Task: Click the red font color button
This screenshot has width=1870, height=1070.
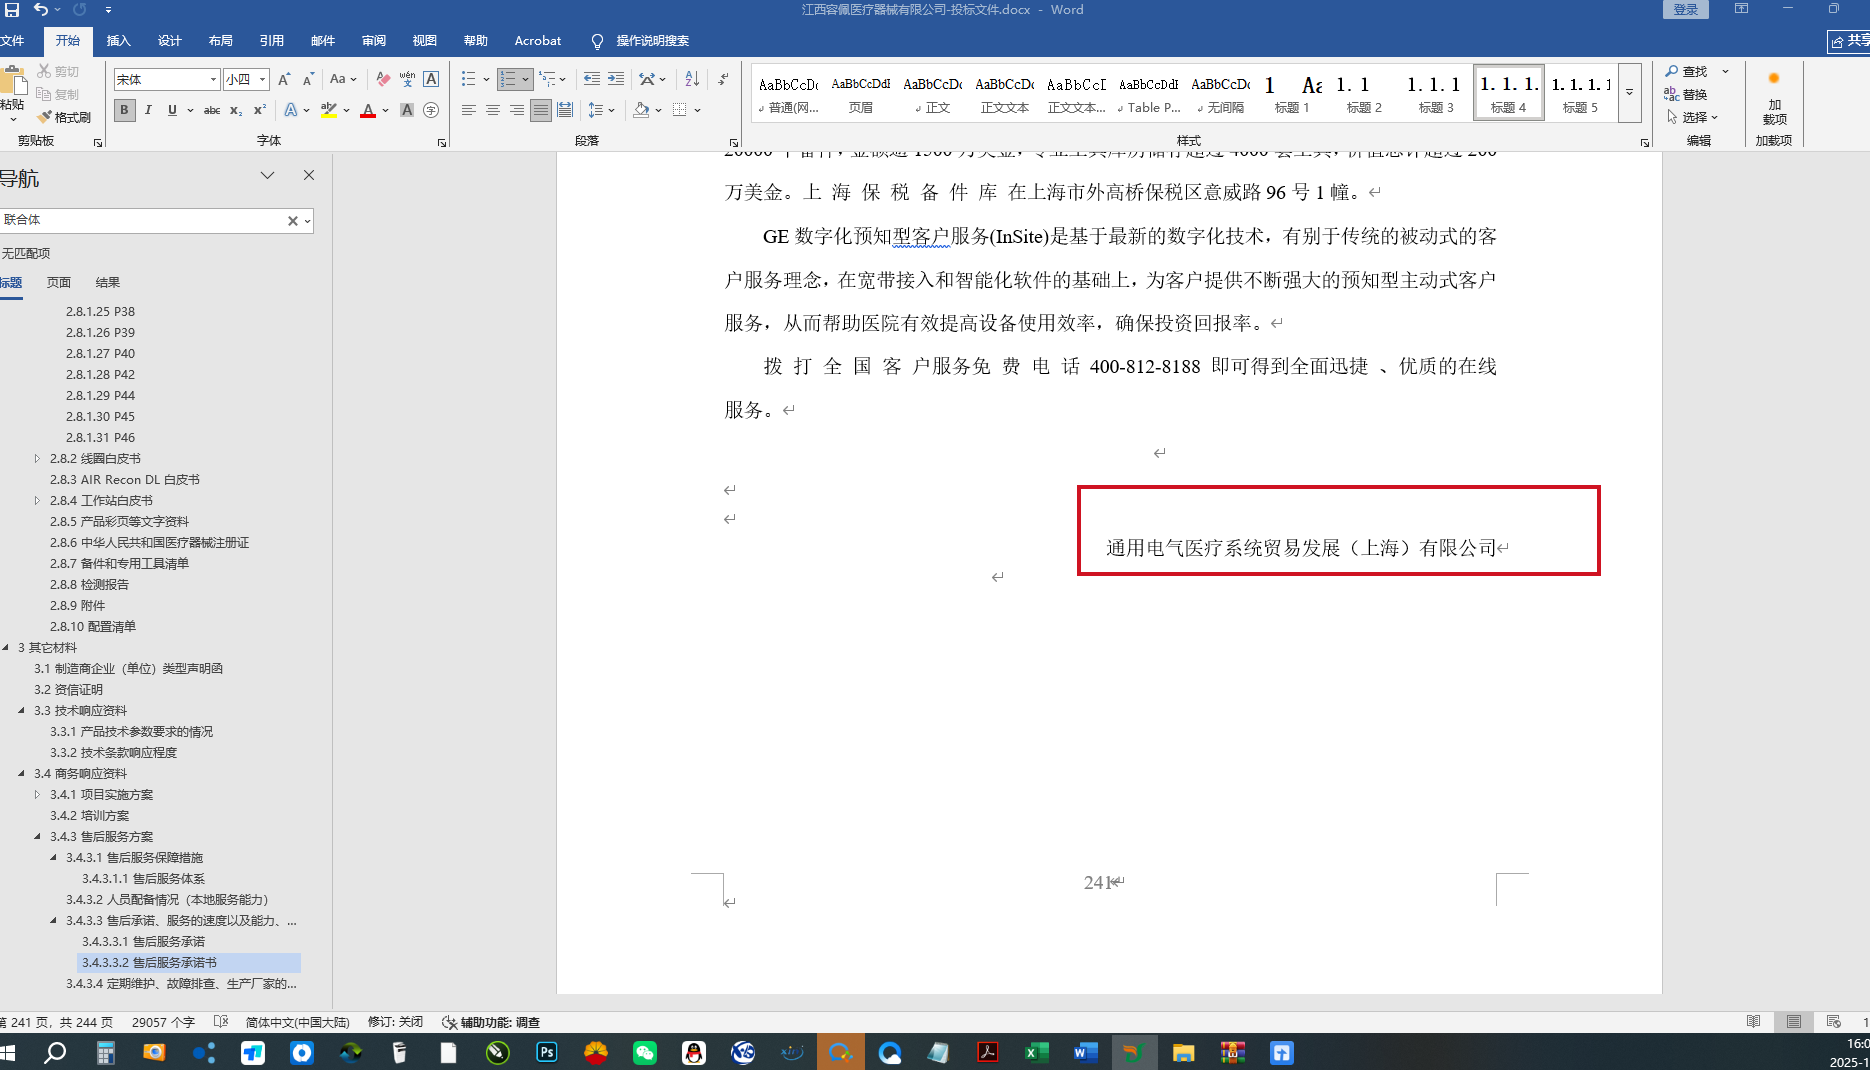Action: [x=368, y=110]
